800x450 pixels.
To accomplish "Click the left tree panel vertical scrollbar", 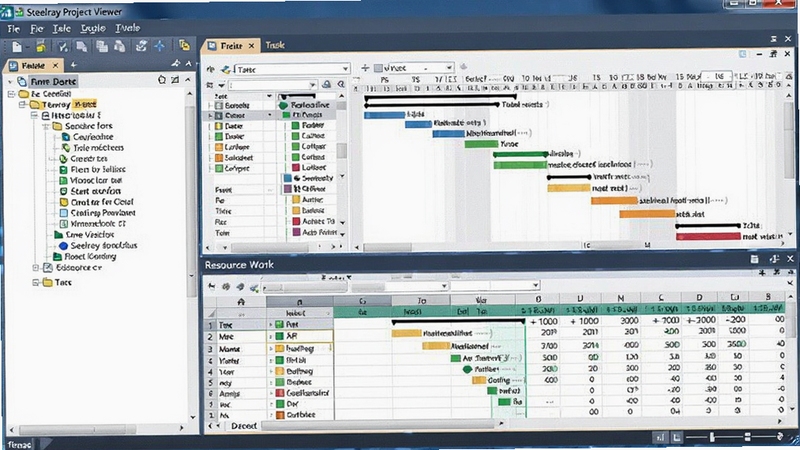I will [x=192, y=200].
